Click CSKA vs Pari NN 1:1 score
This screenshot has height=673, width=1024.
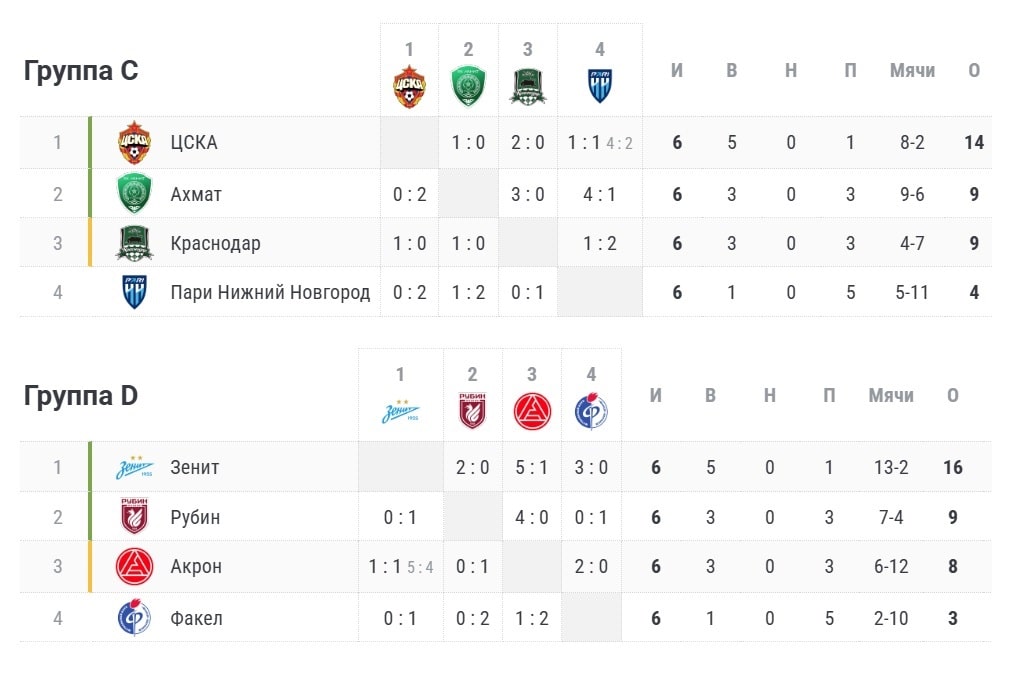583,142
